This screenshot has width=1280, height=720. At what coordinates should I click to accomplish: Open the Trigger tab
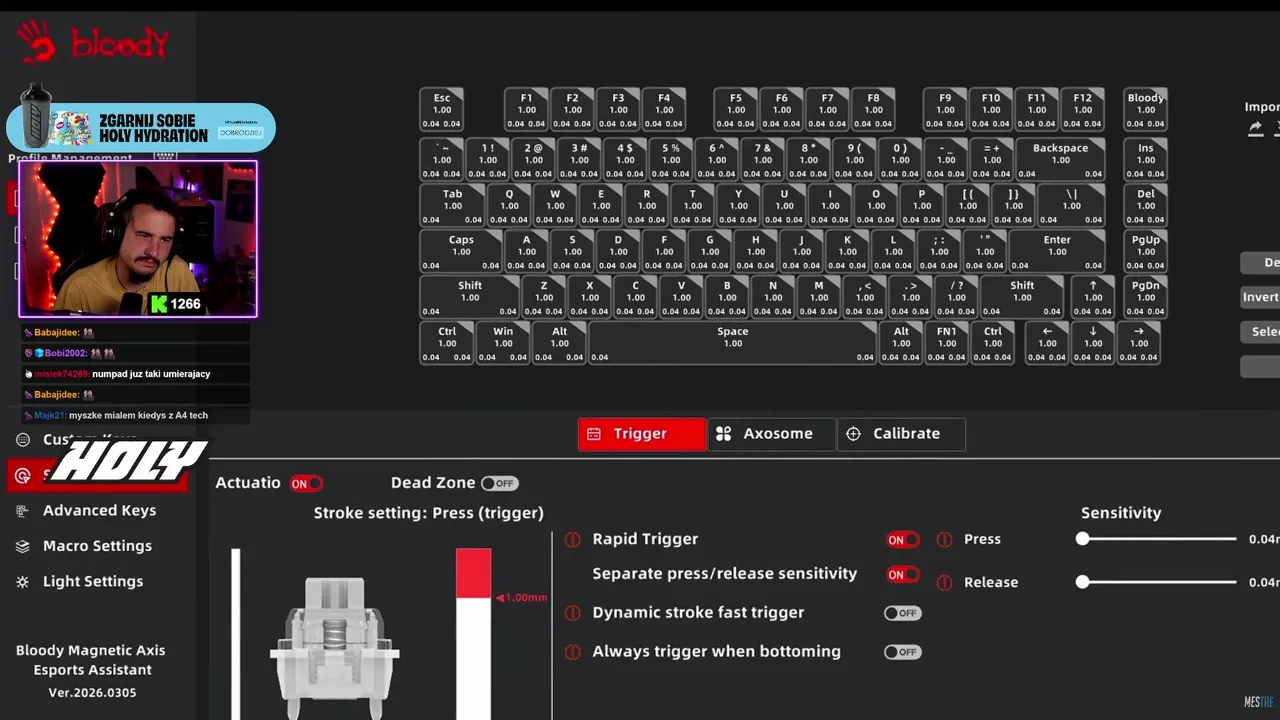[x=641, y=434]
